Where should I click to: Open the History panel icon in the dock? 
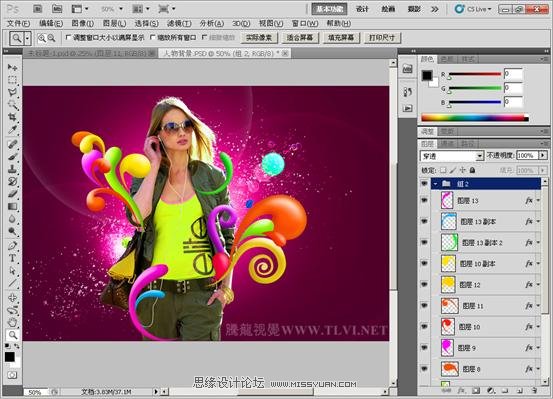[408, 92]
